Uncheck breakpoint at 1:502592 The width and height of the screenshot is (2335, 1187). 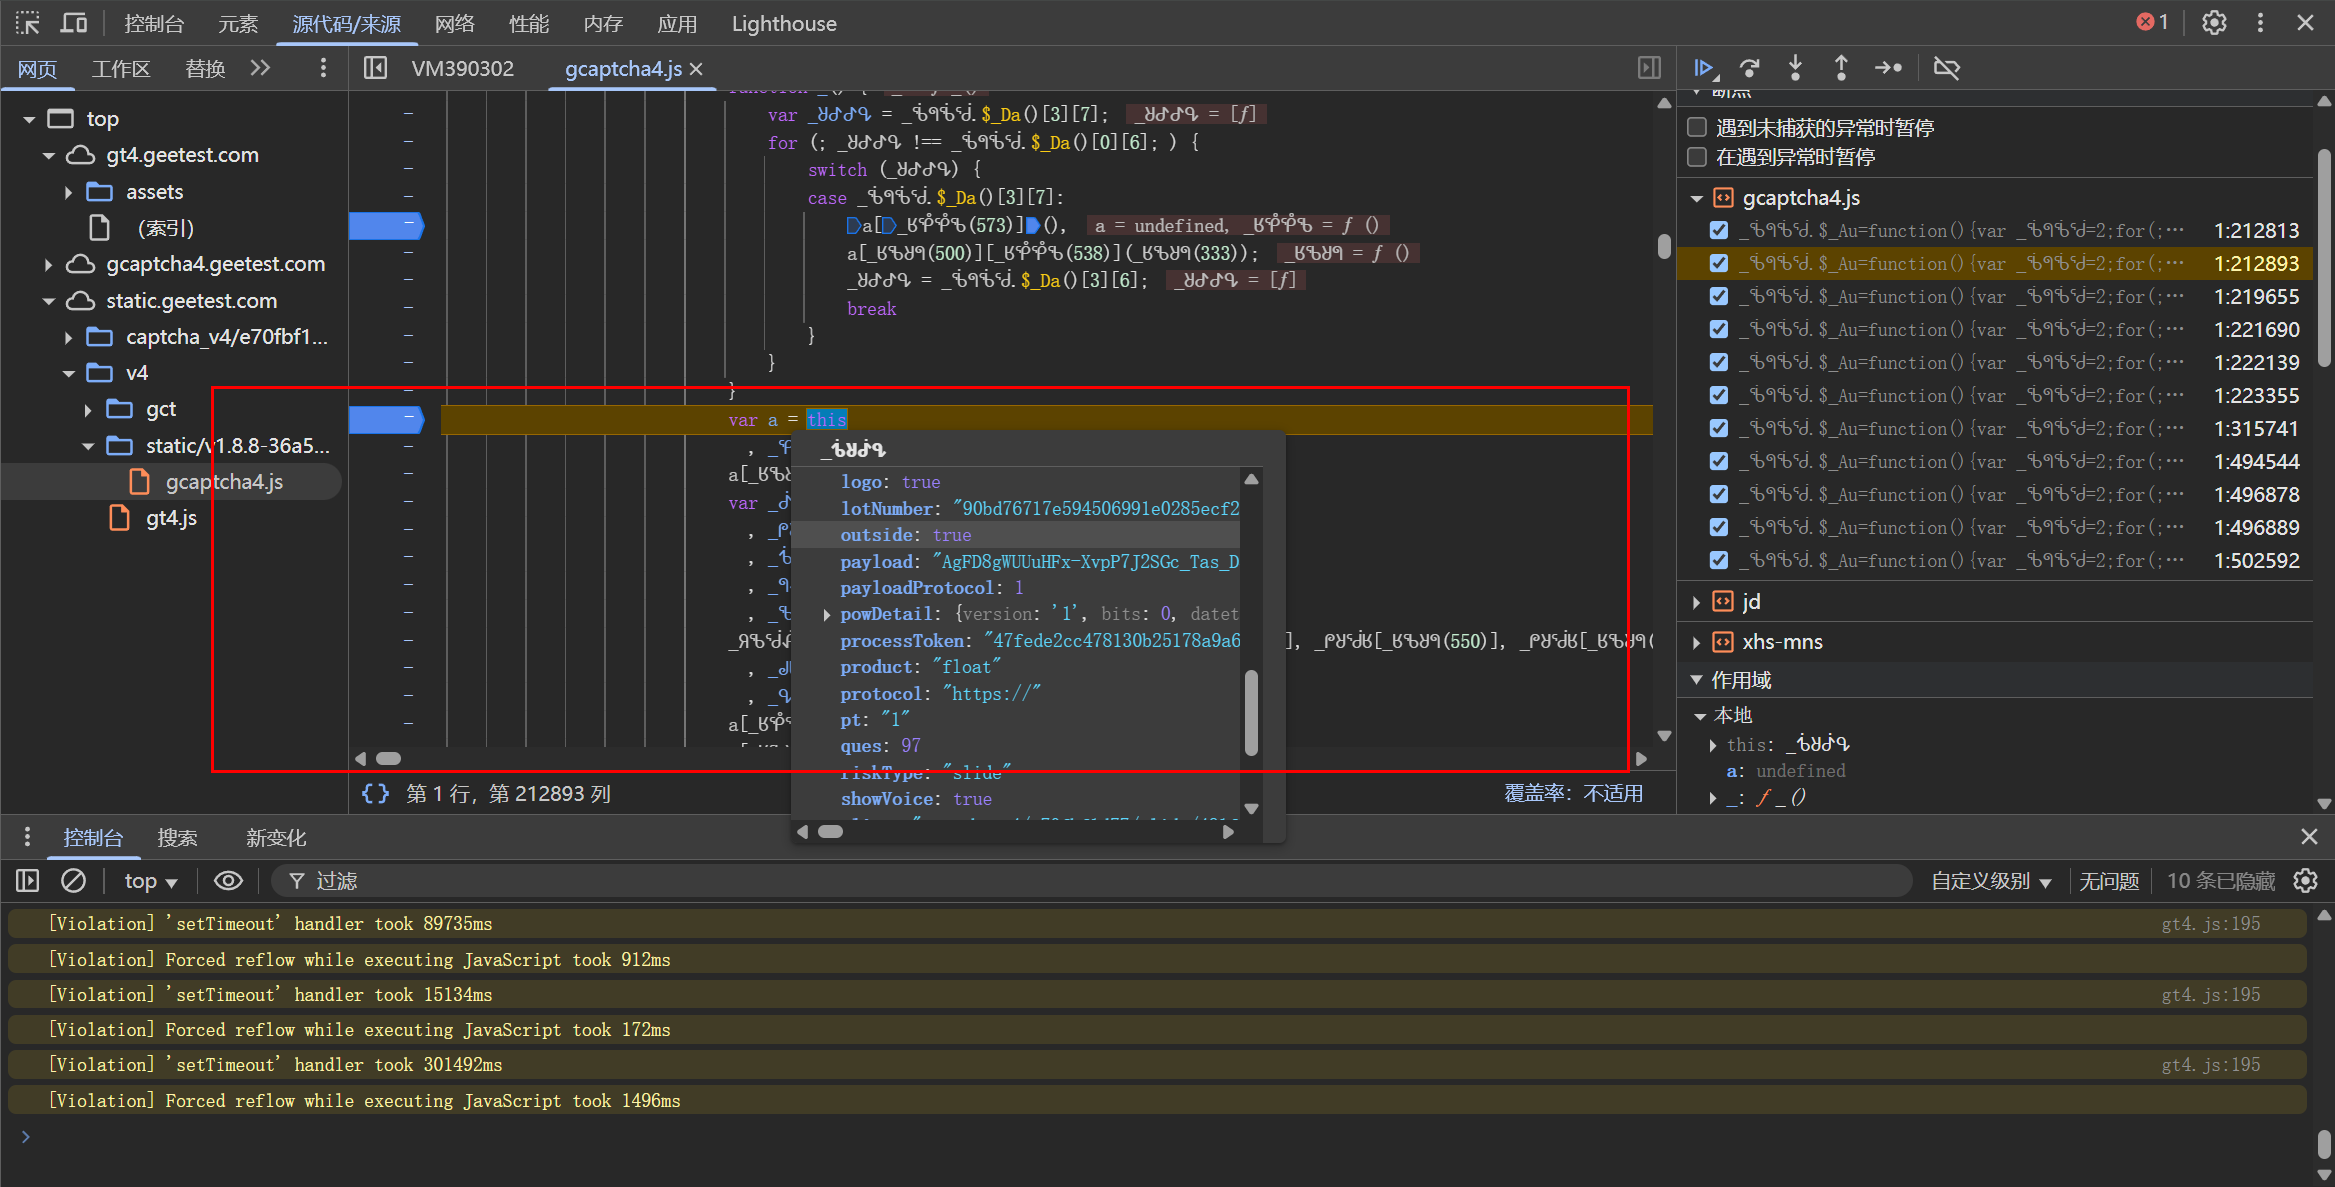[x=1719, y=560]
